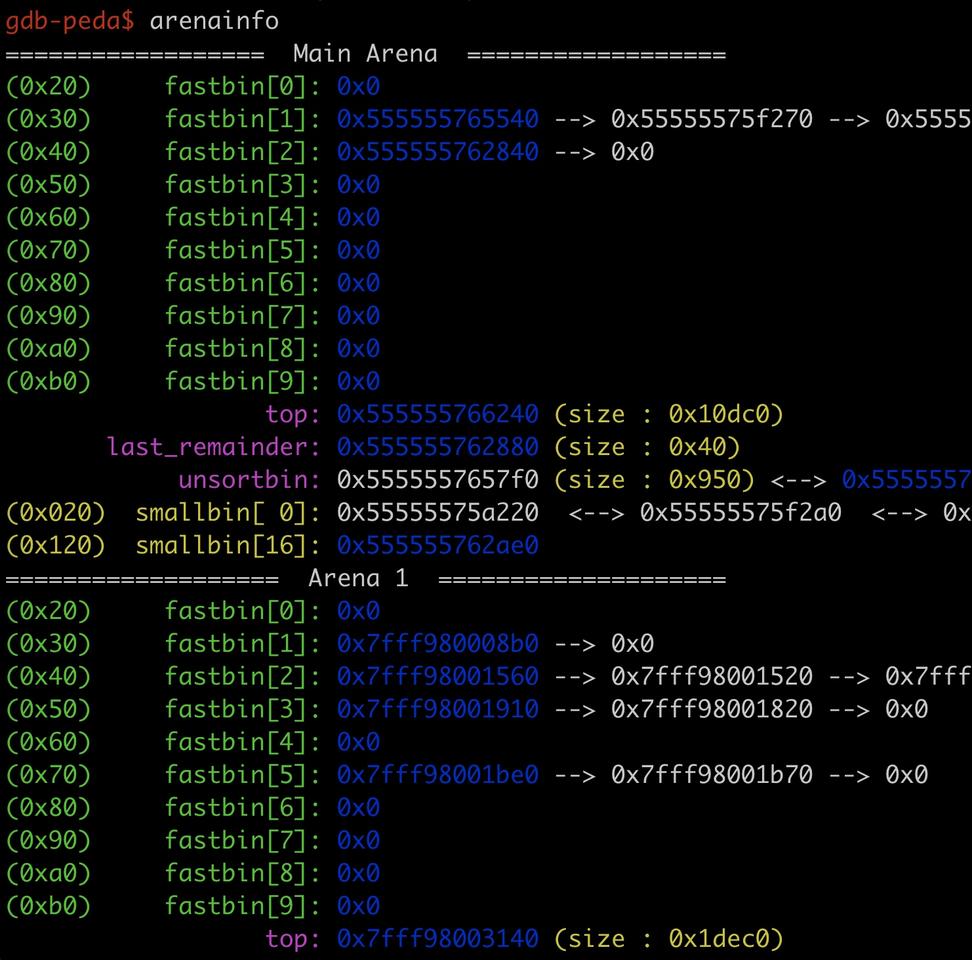
Task: Click the gdb-peda$ prompt text
Action: [69, 21]
